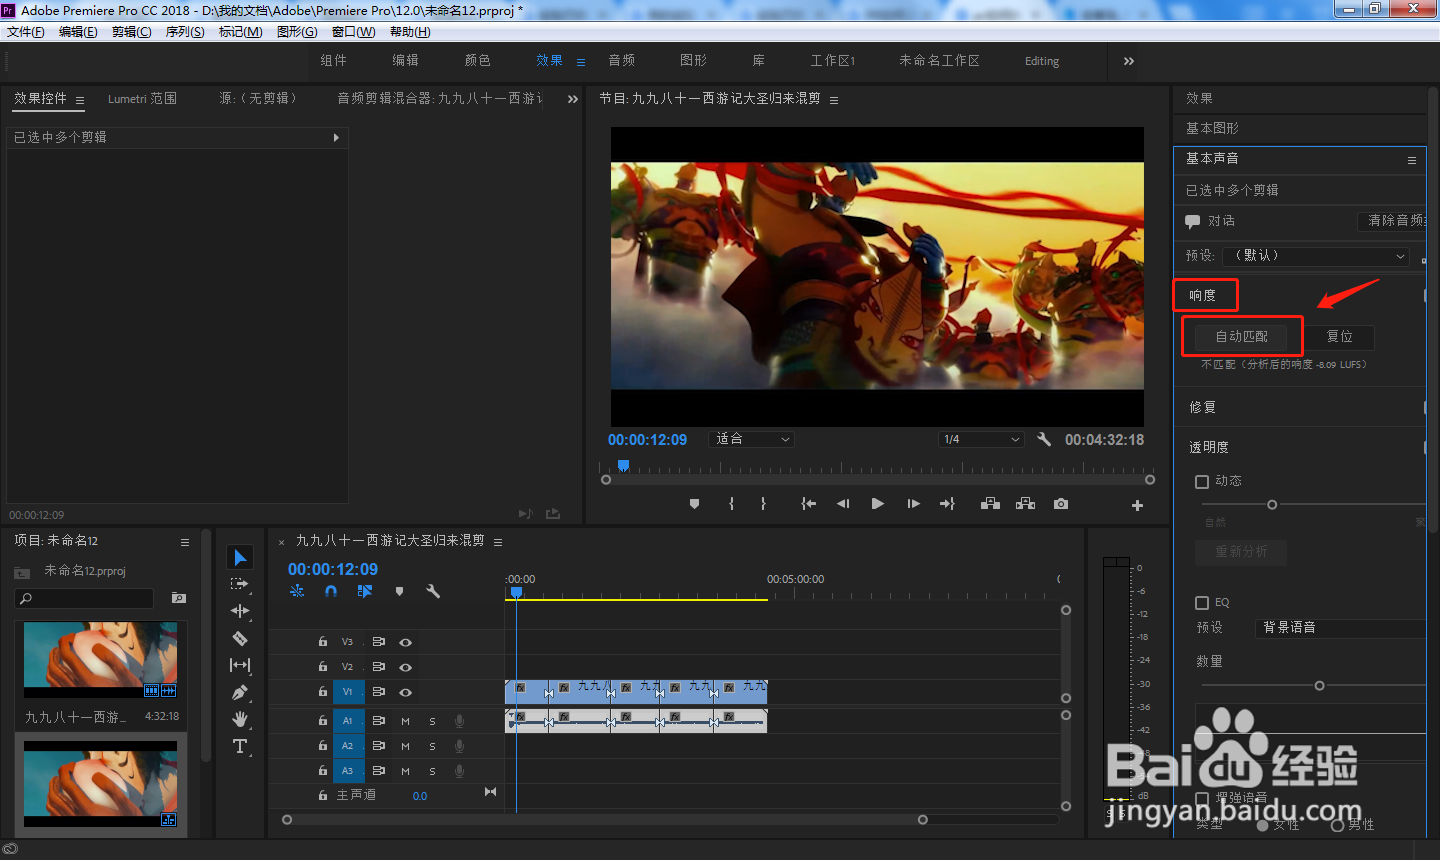Click the Extract button
This screenshot has width=1440, height=860.
tap(1025, 504)
